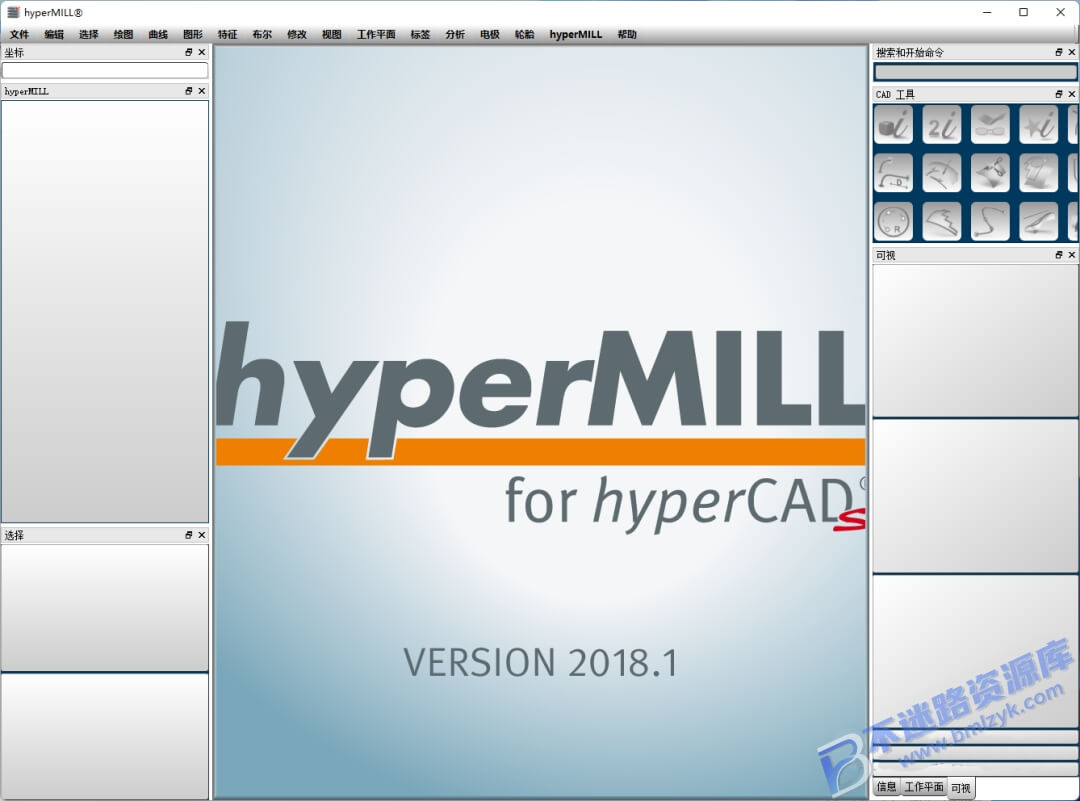The image size is (1080, 801).
Task: Minimize the hyperMILL window
Action: pyautogui.click(x=987, y=12)
